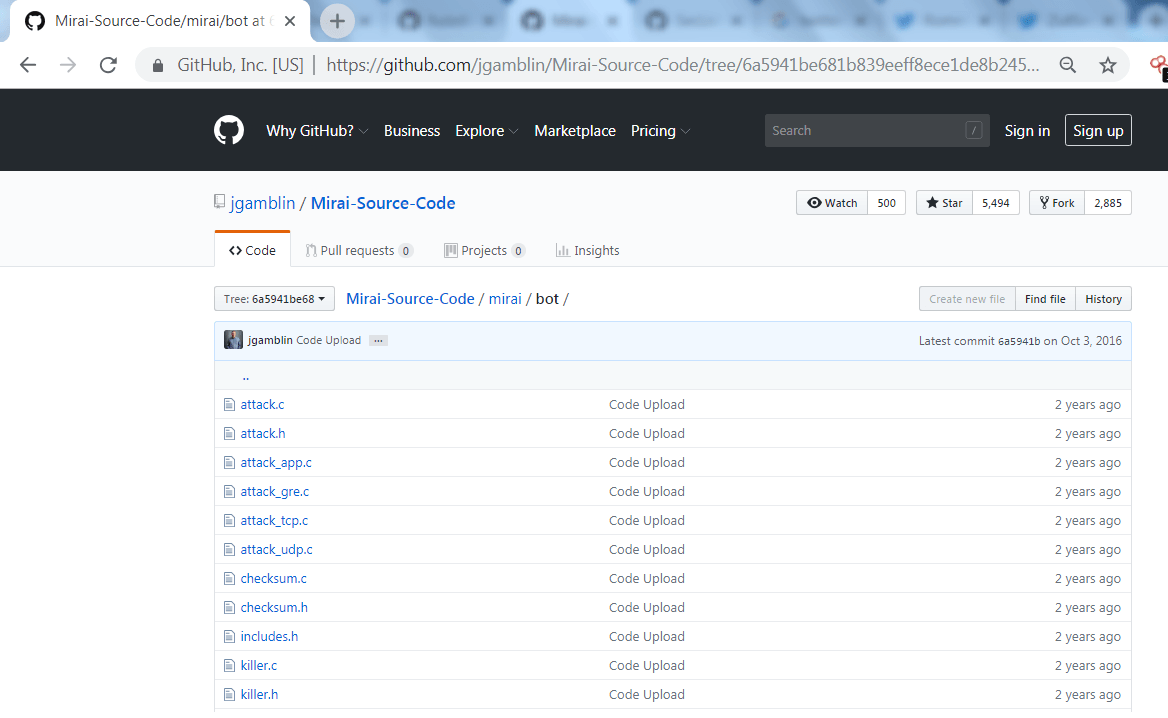1168x718 pixels.
Task: Open the checksum.h file
Action: 274,608
